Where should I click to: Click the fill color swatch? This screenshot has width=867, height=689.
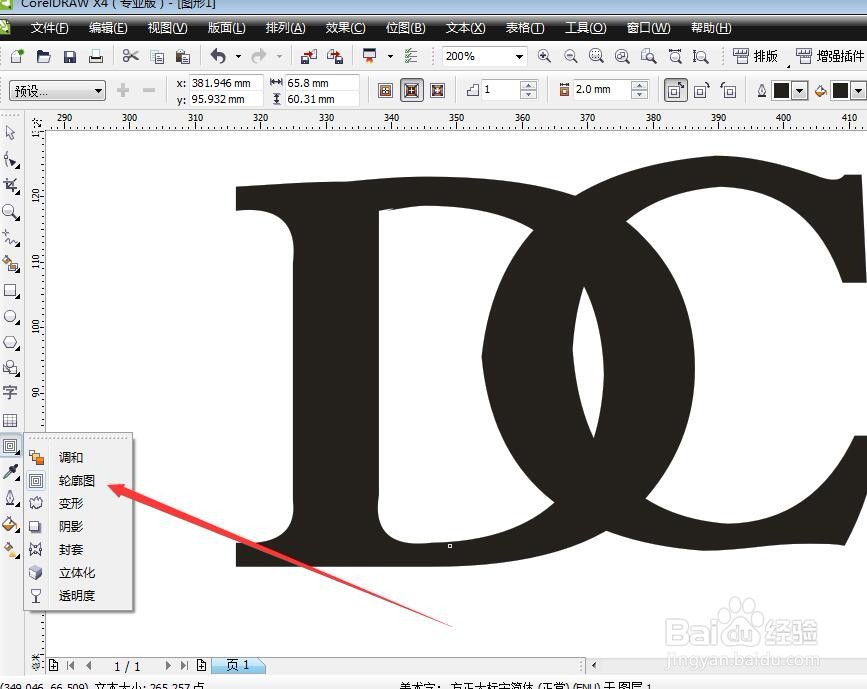(x=840, y=91)
